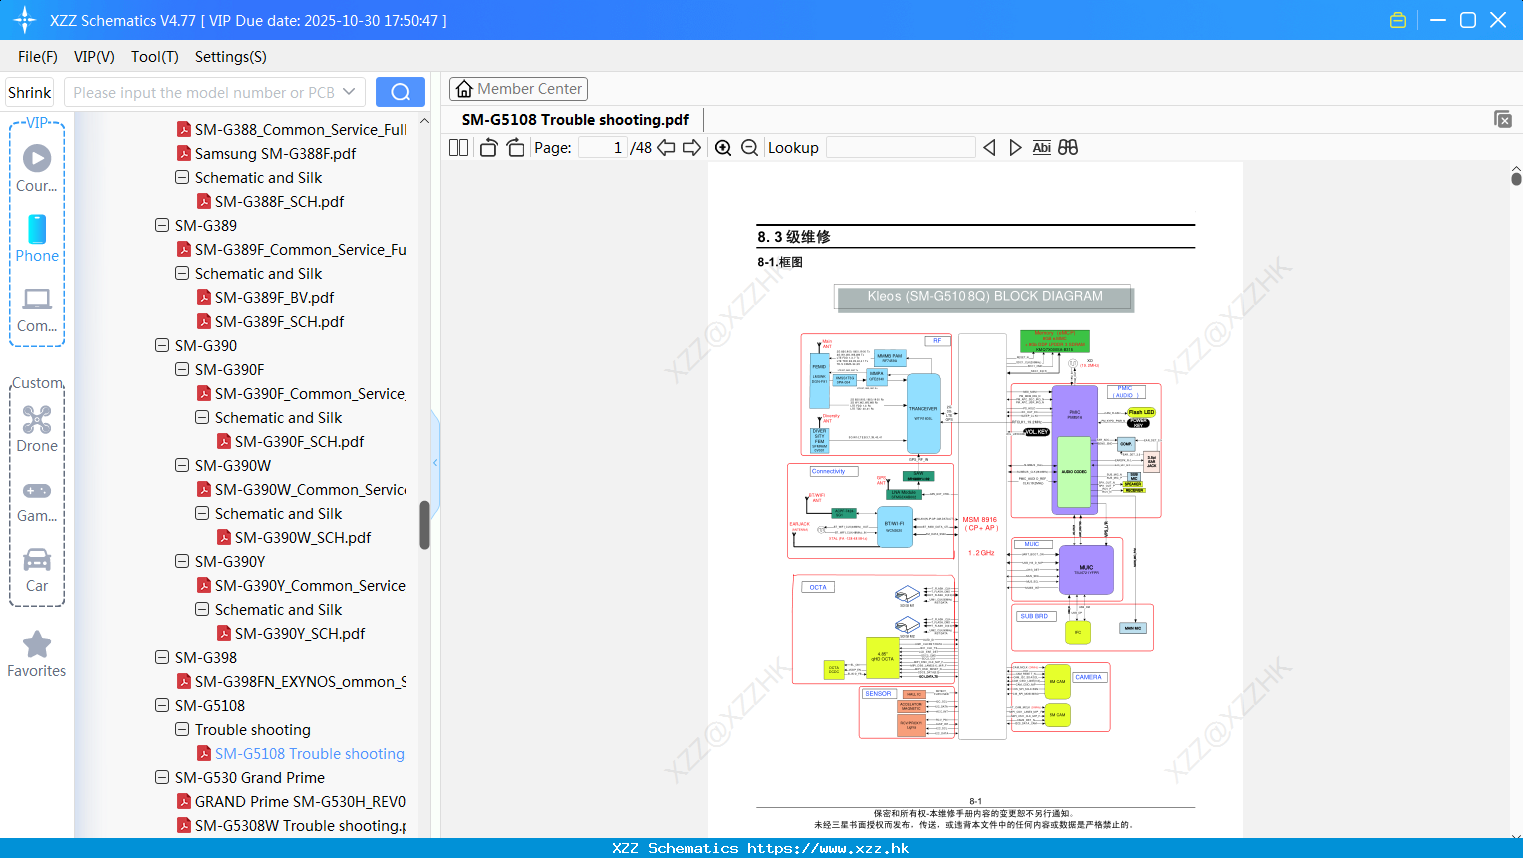Open SM-G389F_SCH.pdf
The image size is (1523, 858).
(x=279, y=321)
